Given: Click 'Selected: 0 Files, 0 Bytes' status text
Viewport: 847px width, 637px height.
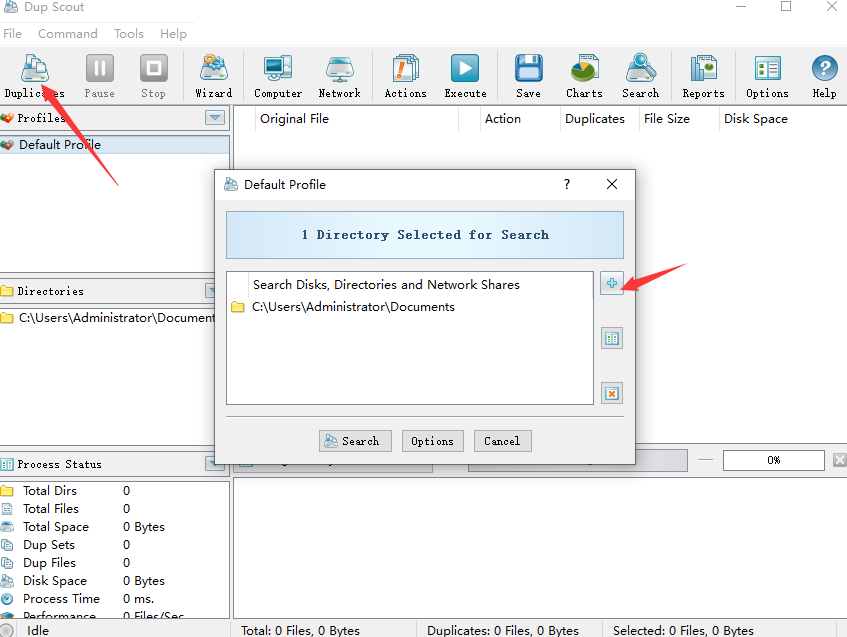Looking at the screenshot, I should pyautogui.click(x=683, y=630).
